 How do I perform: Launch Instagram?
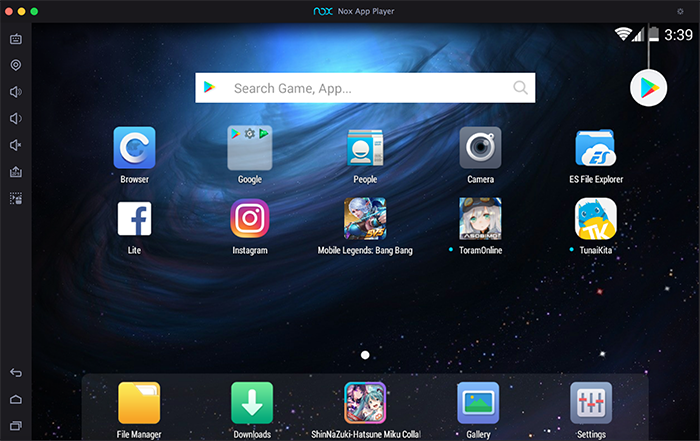pyautogui.click(x=250, y=219)
